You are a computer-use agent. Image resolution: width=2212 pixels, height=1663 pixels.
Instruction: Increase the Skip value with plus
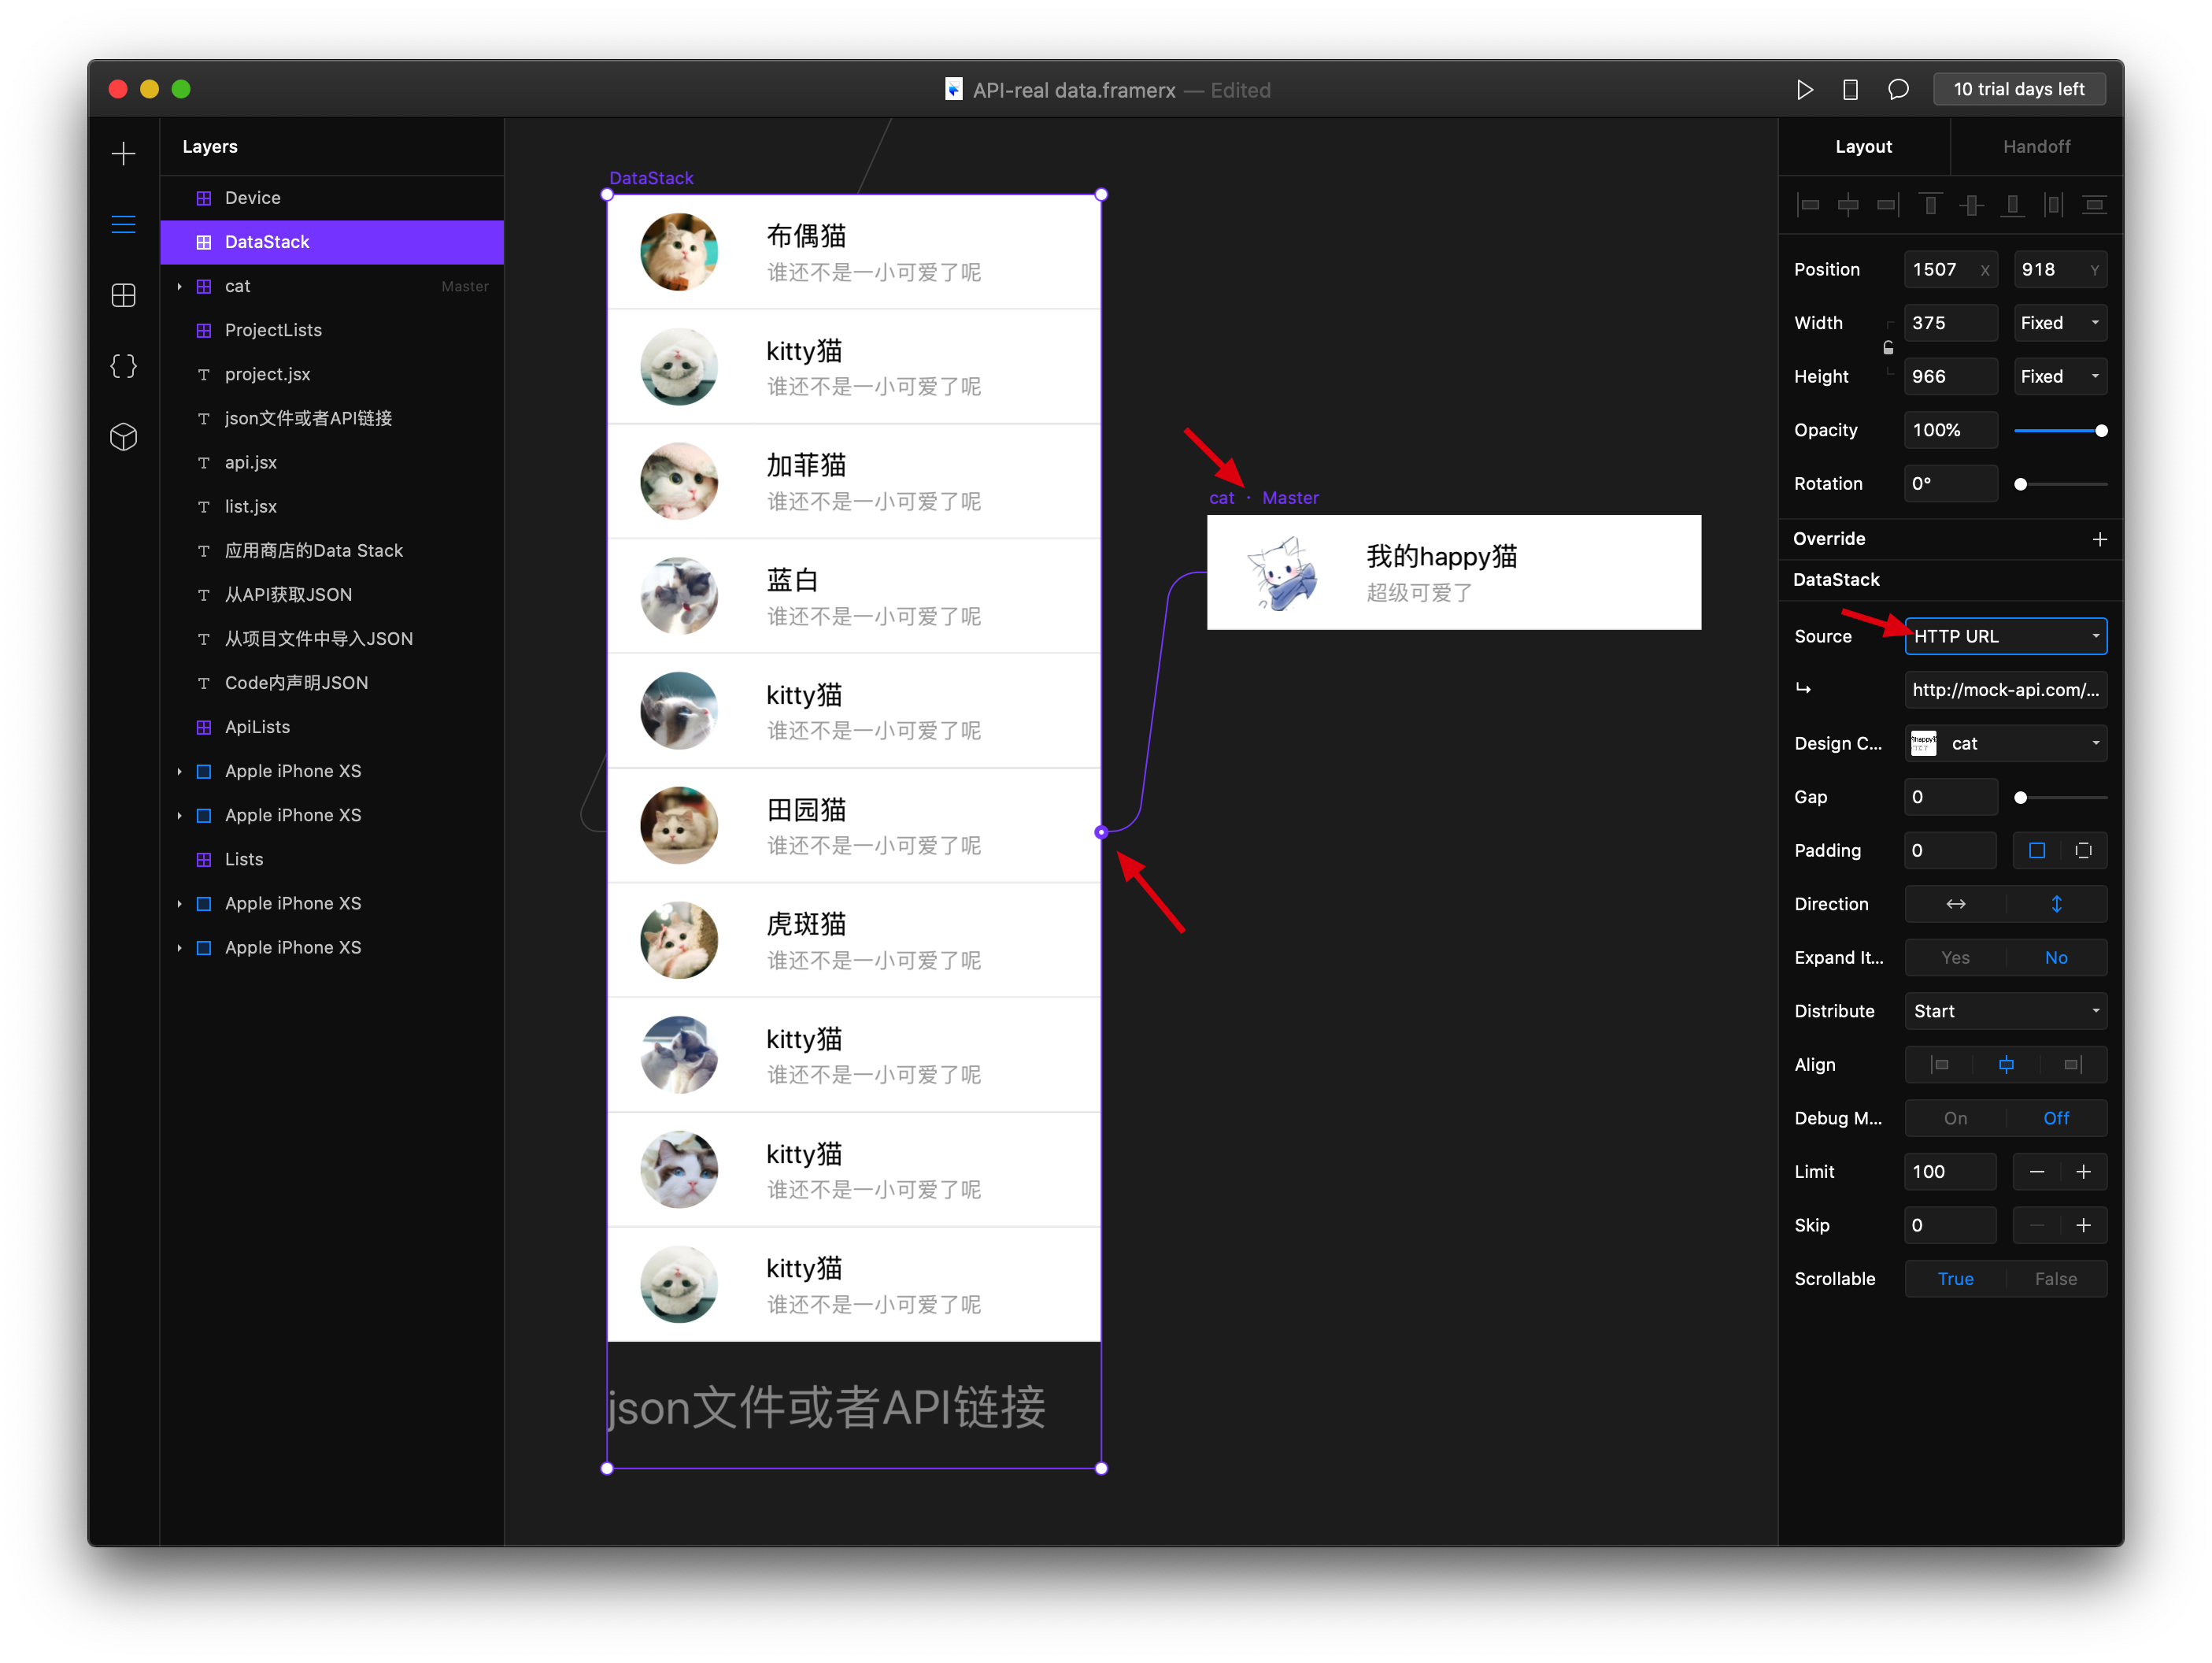coord(2083,1225)
